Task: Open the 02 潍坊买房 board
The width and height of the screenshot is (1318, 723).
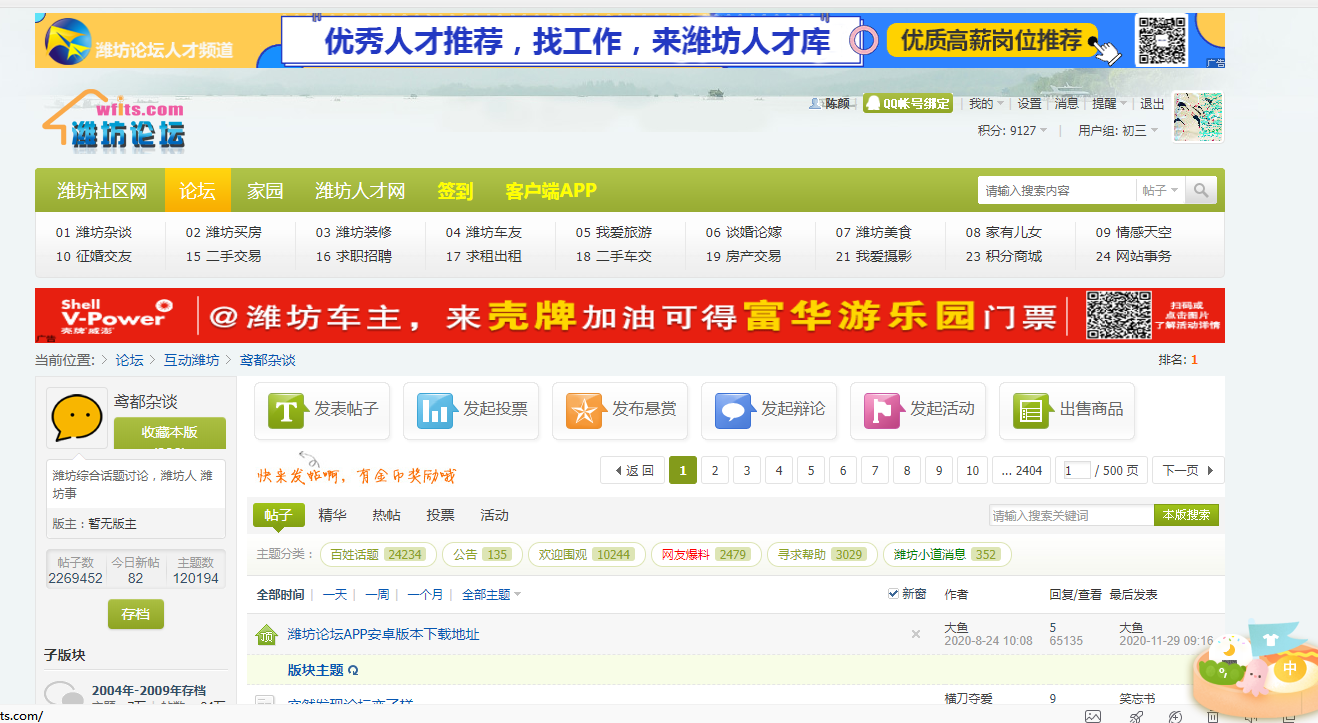Action: coord(223,232)
